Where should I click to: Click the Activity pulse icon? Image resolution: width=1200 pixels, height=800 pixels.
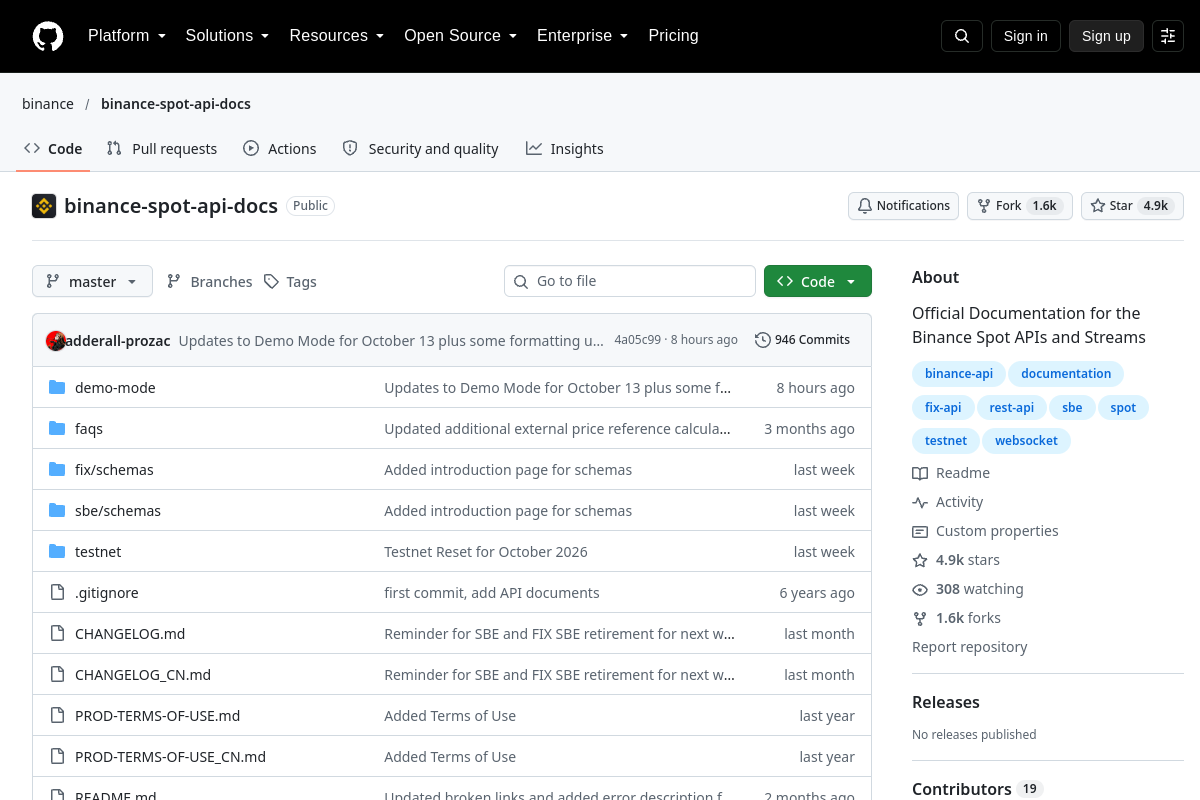click(920, 502)
